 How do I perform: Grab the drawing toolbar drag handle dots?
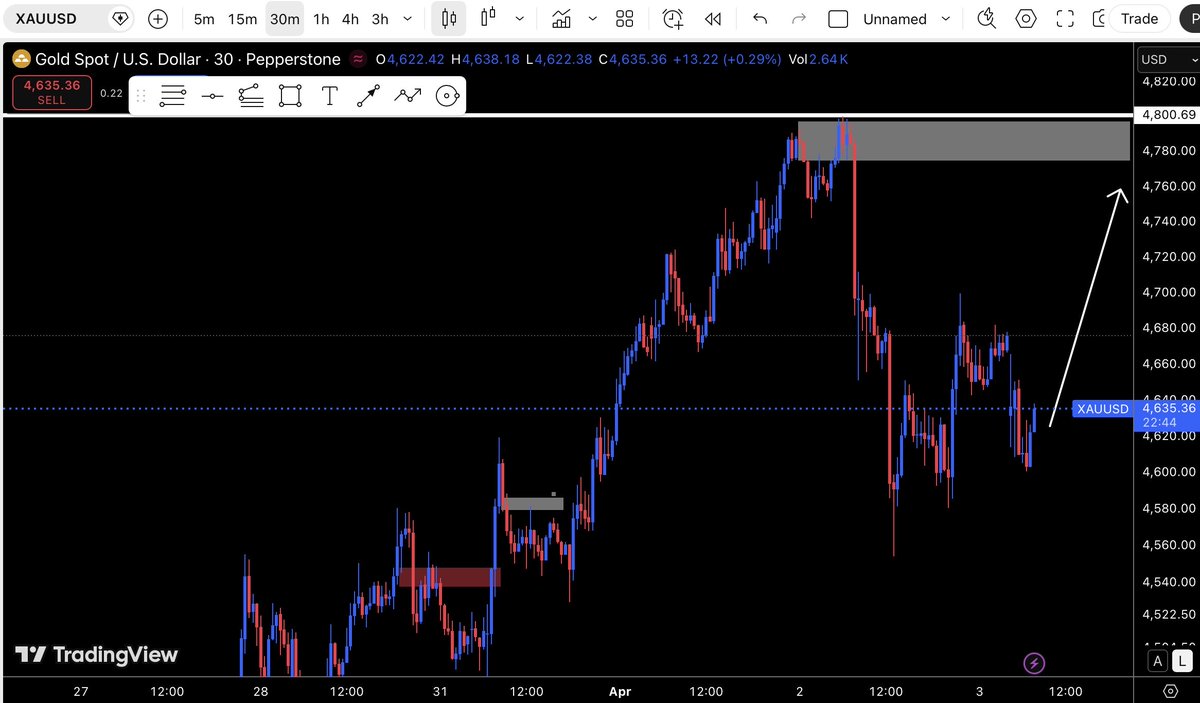tap(142, 96)
